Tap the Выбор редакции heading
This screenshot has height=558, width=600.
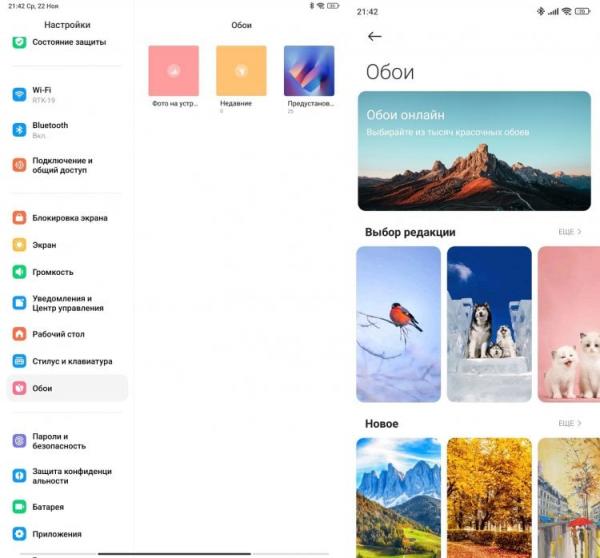click(410, 232)
